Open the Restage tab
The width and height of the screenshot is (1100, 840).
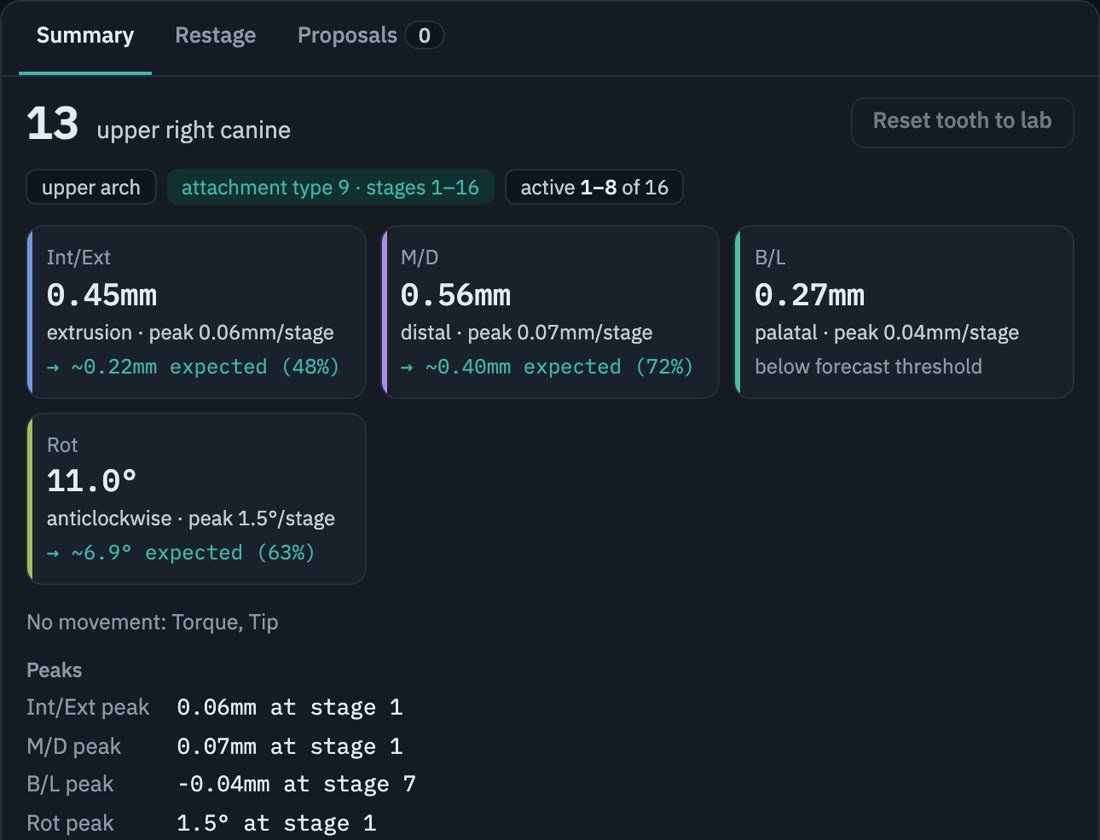[215, 36]
